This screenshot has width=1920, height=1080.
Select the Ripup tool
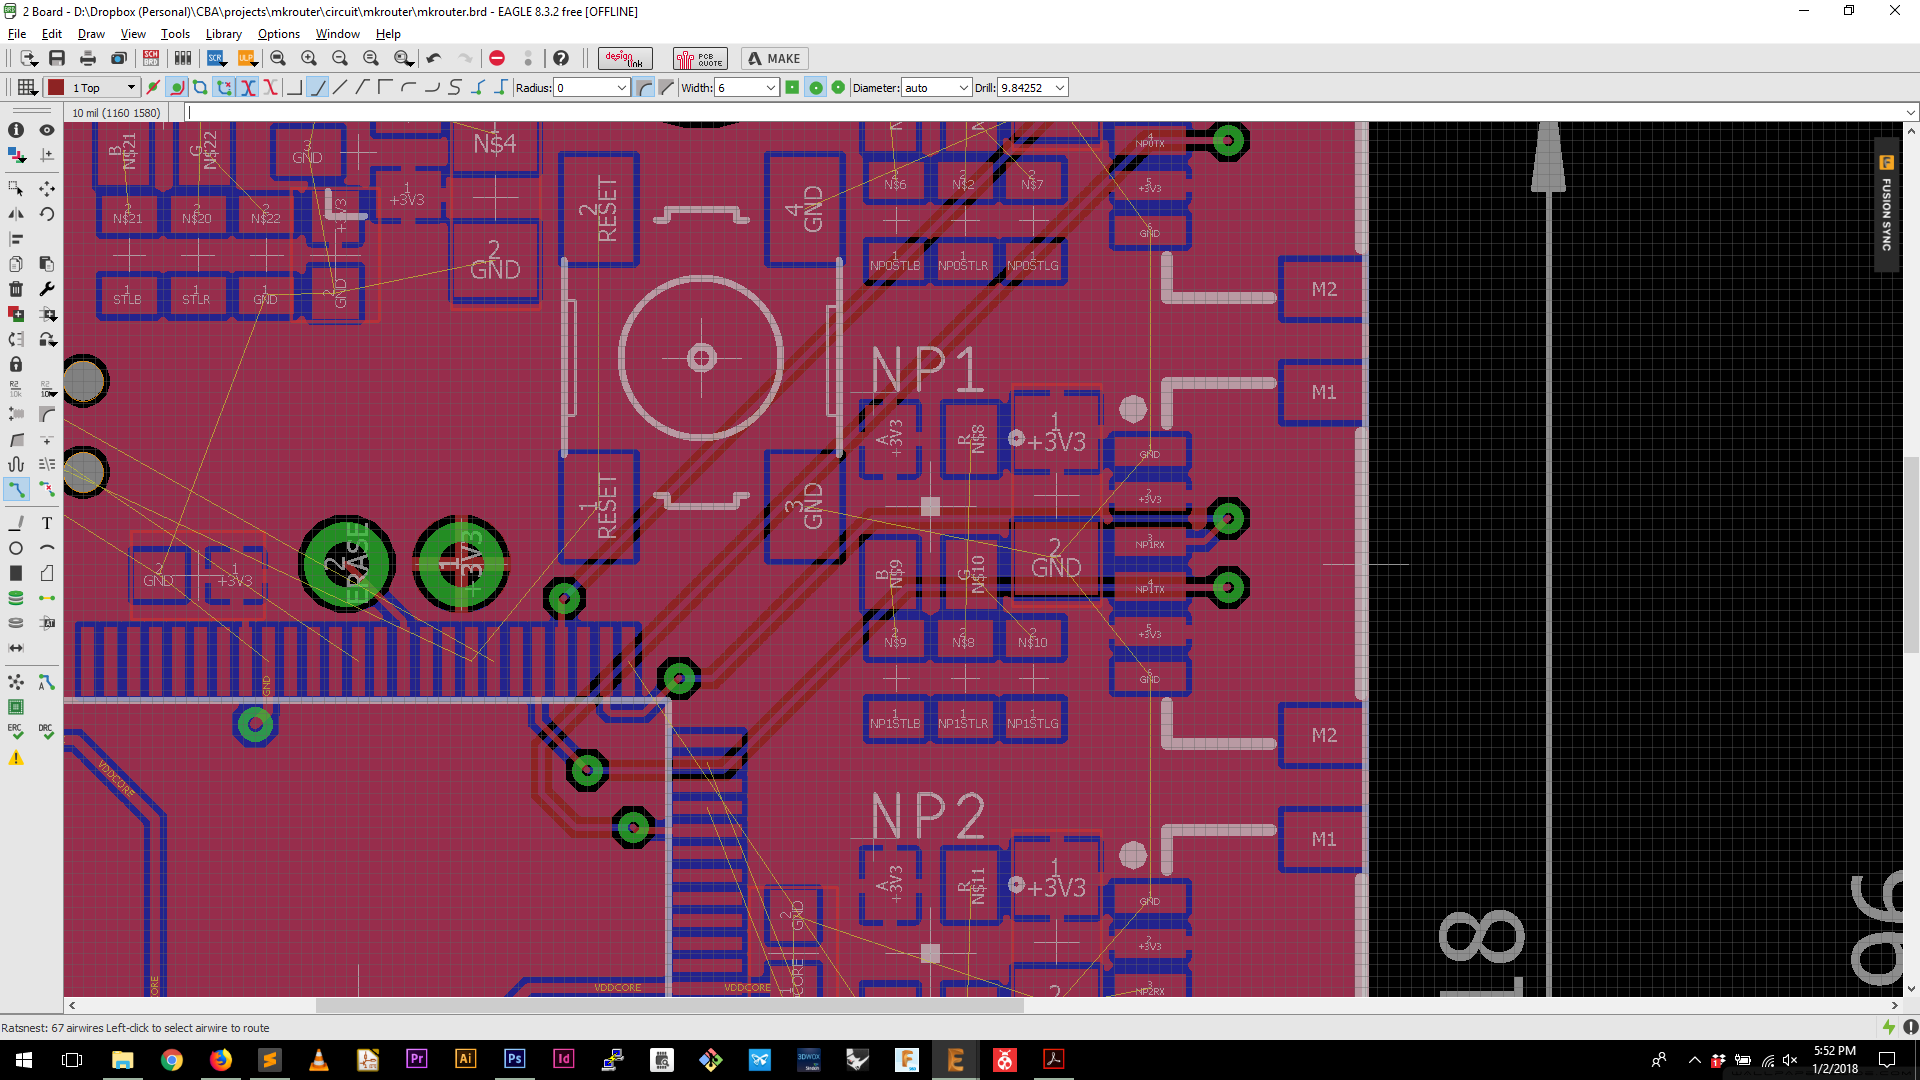click(46, 489)
